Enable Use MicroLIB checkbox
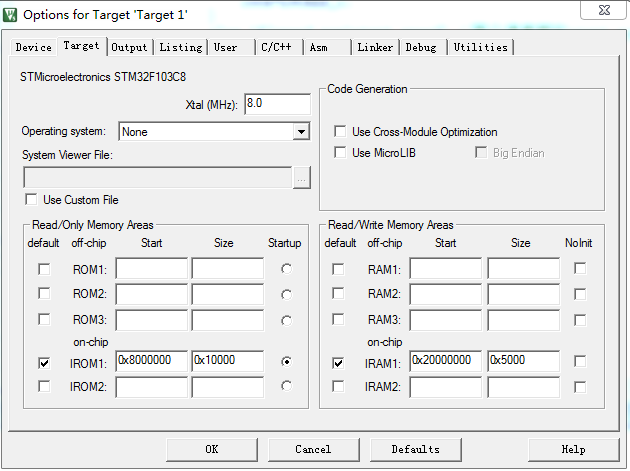630x471 pixels. pyautogui.click(x=340, y=153)
